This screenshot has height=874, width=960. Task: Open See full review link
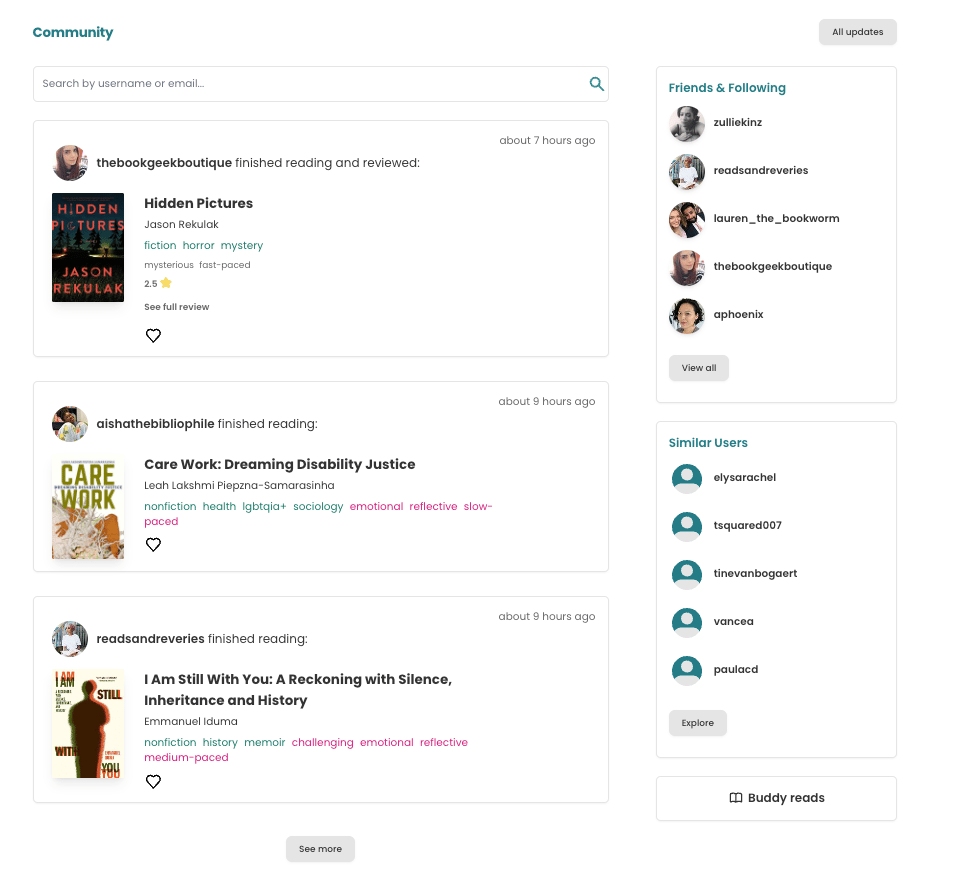click(176, 307)
